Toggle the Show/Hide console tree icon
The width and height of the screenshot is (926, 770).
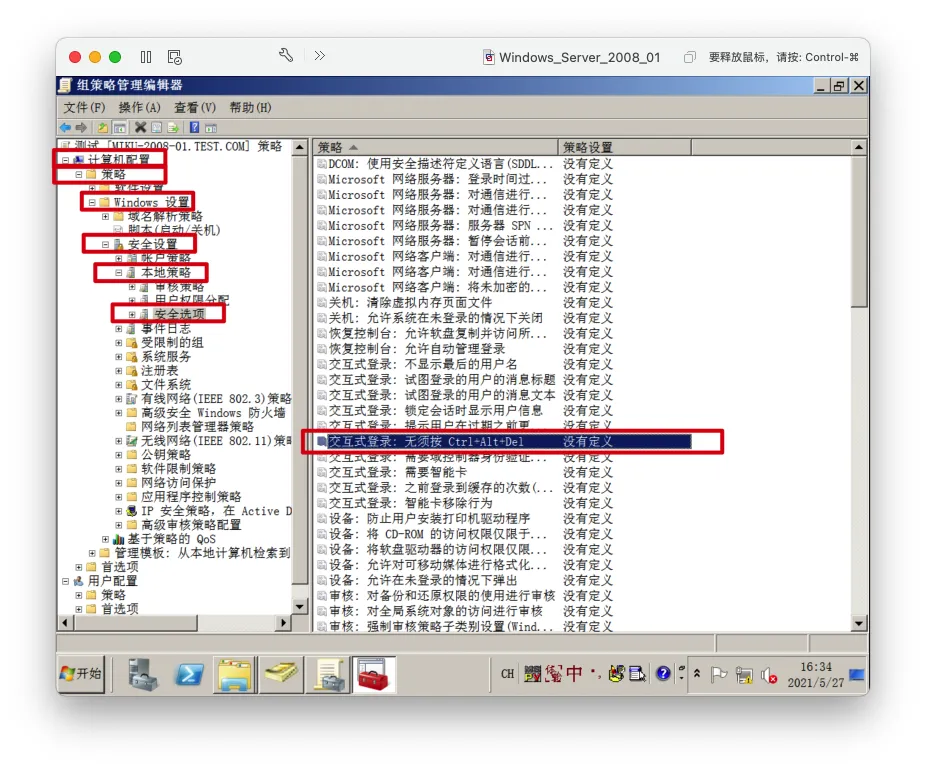[x=120, y=128]
